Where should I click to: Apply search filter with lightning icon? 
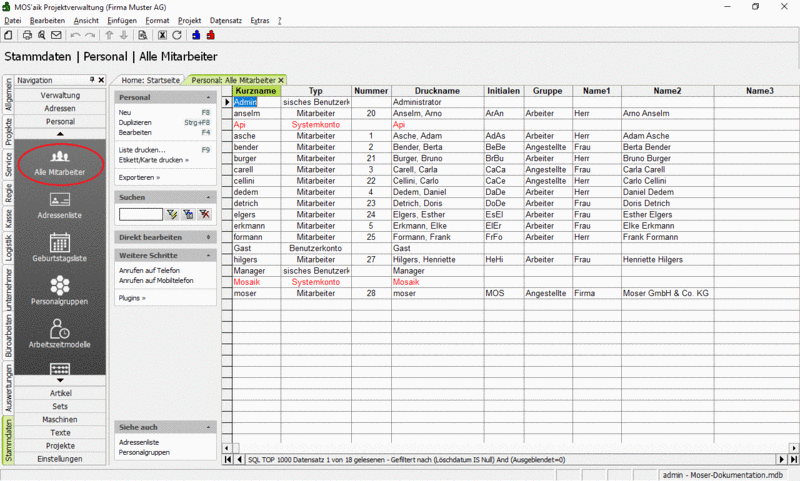point(172,214)
